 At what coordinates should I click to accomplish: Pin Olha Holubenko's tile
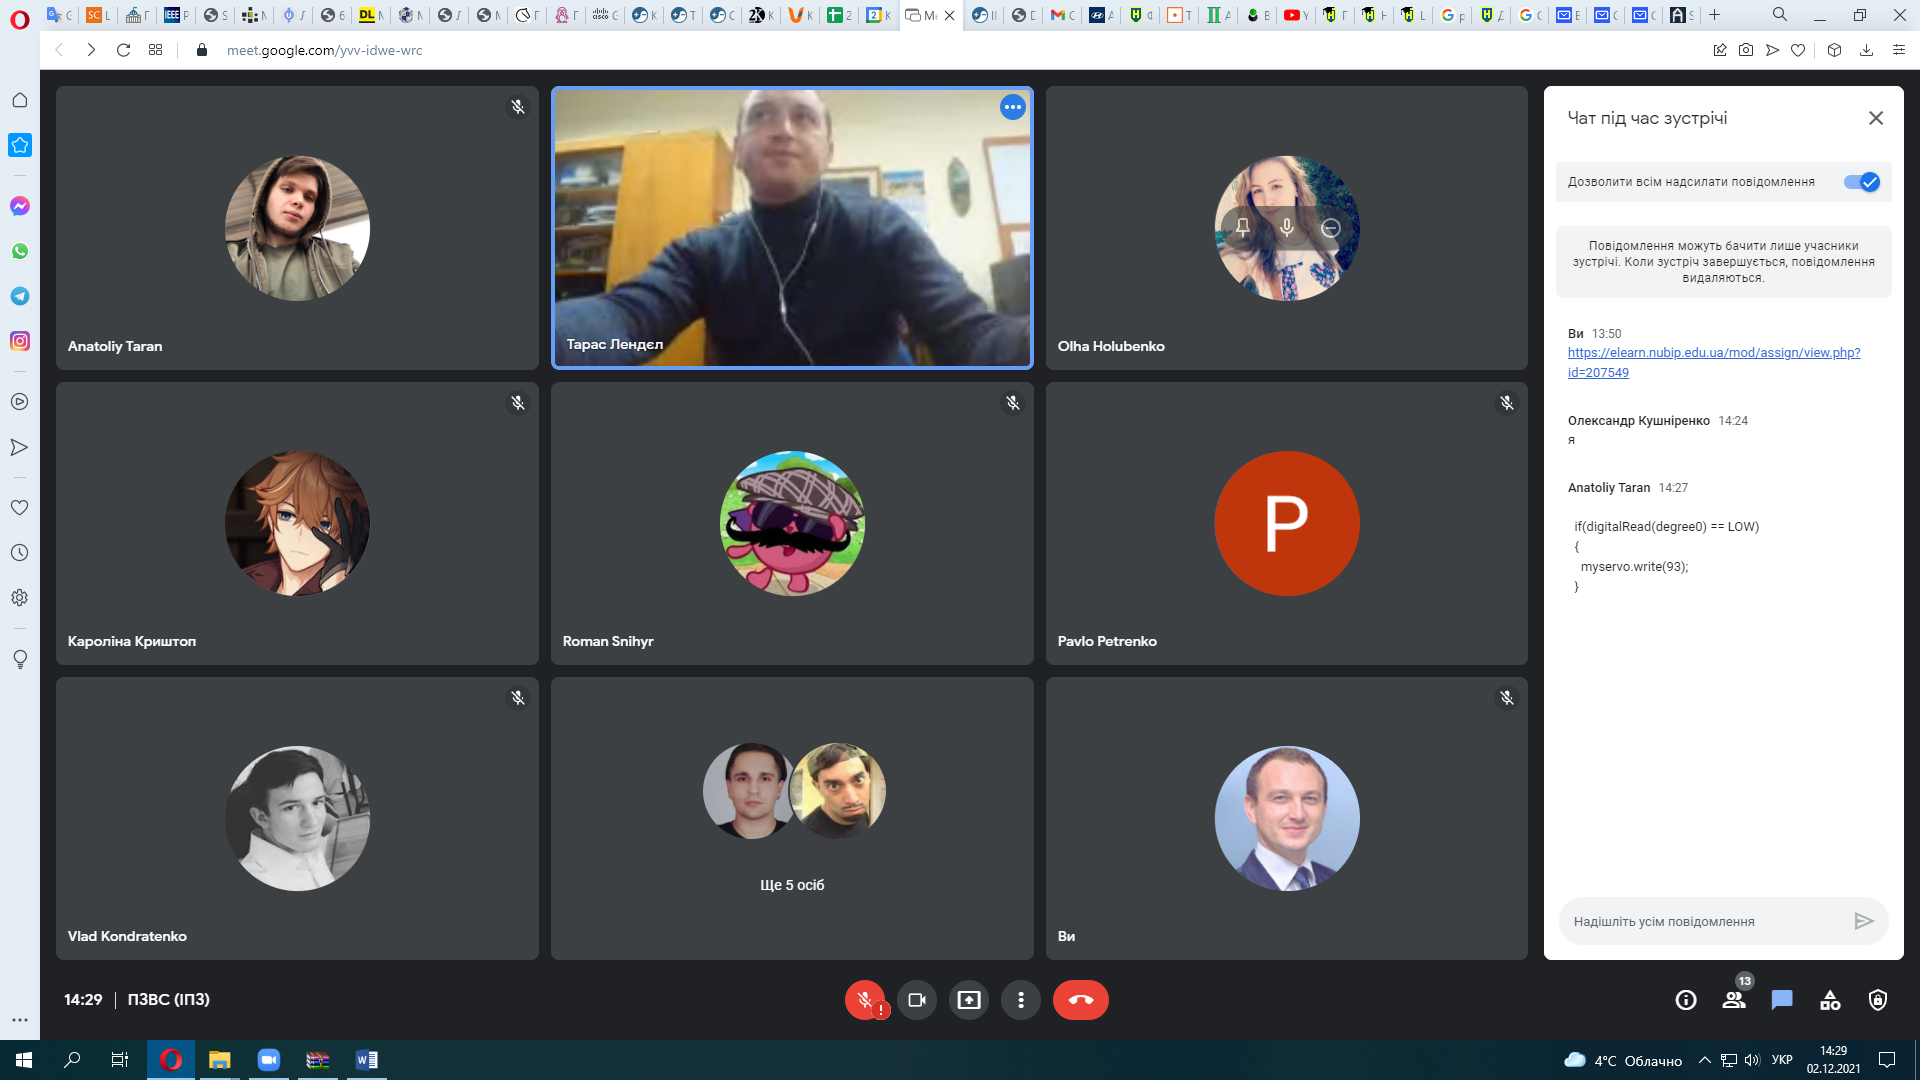point(1242,228)
